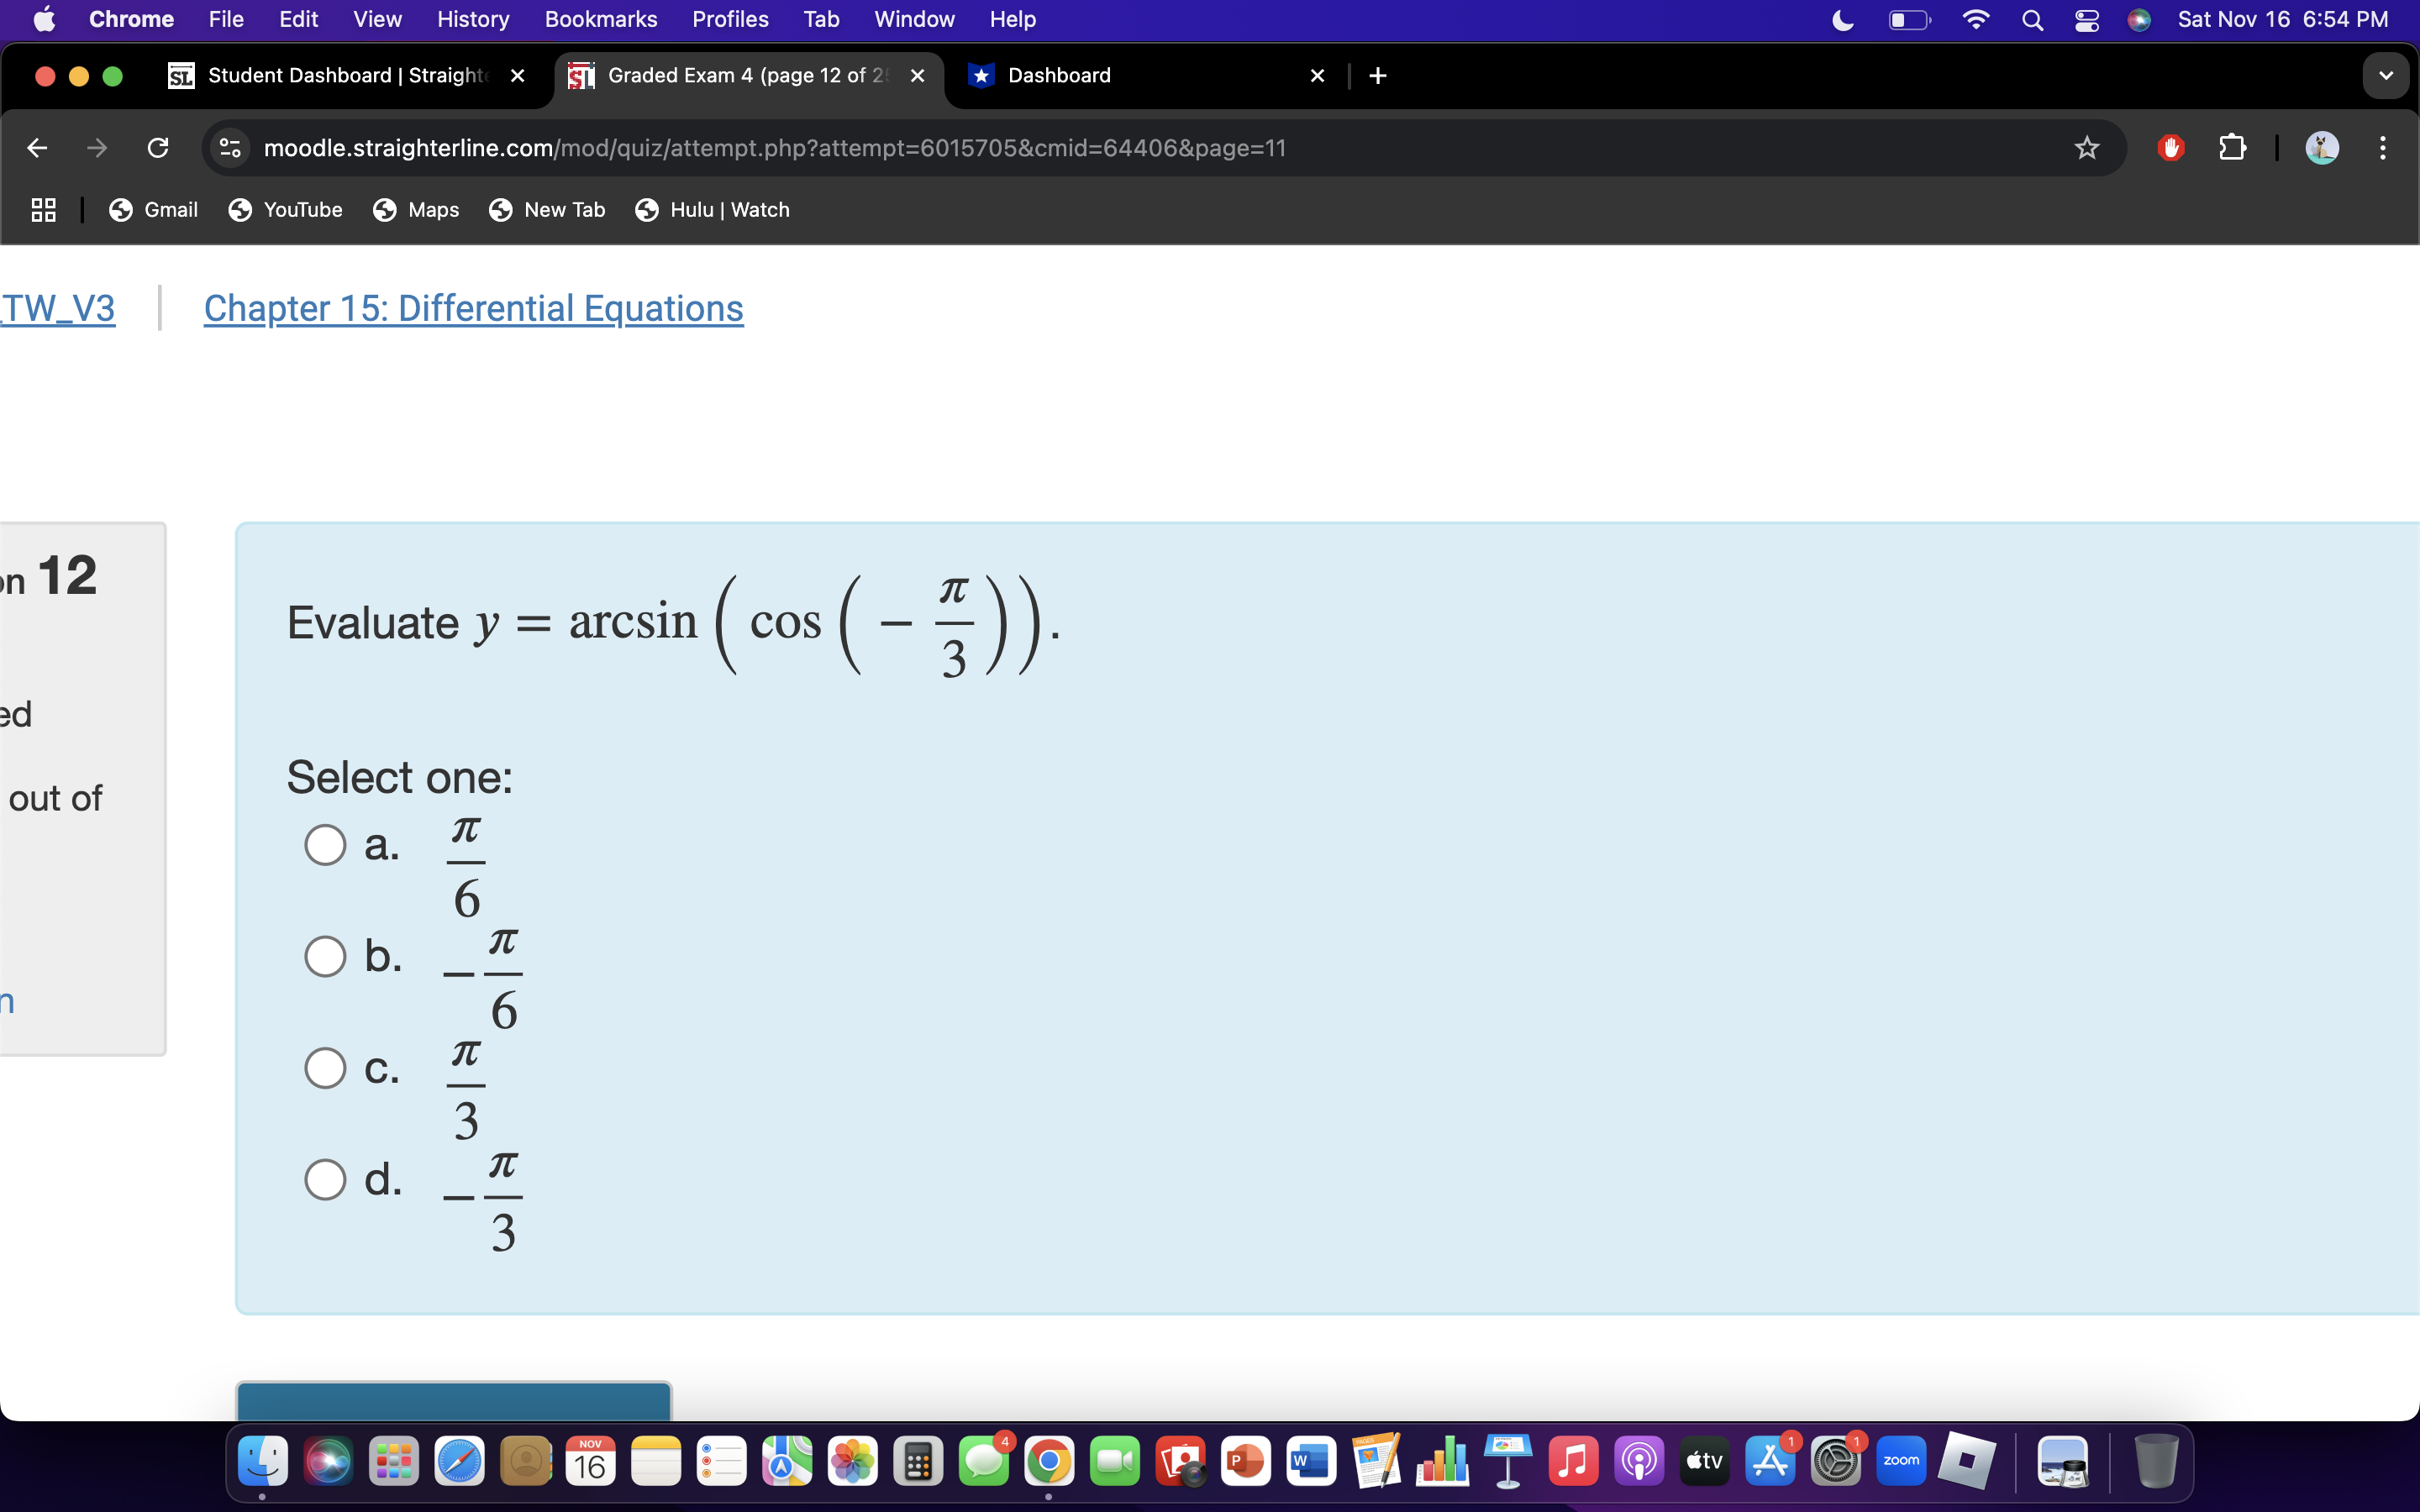The width and height of the screenshot is (2420, 1512).
Task: Bookmark this page with the star icon
Action: pyautogui.click(x=2086, y=148)
